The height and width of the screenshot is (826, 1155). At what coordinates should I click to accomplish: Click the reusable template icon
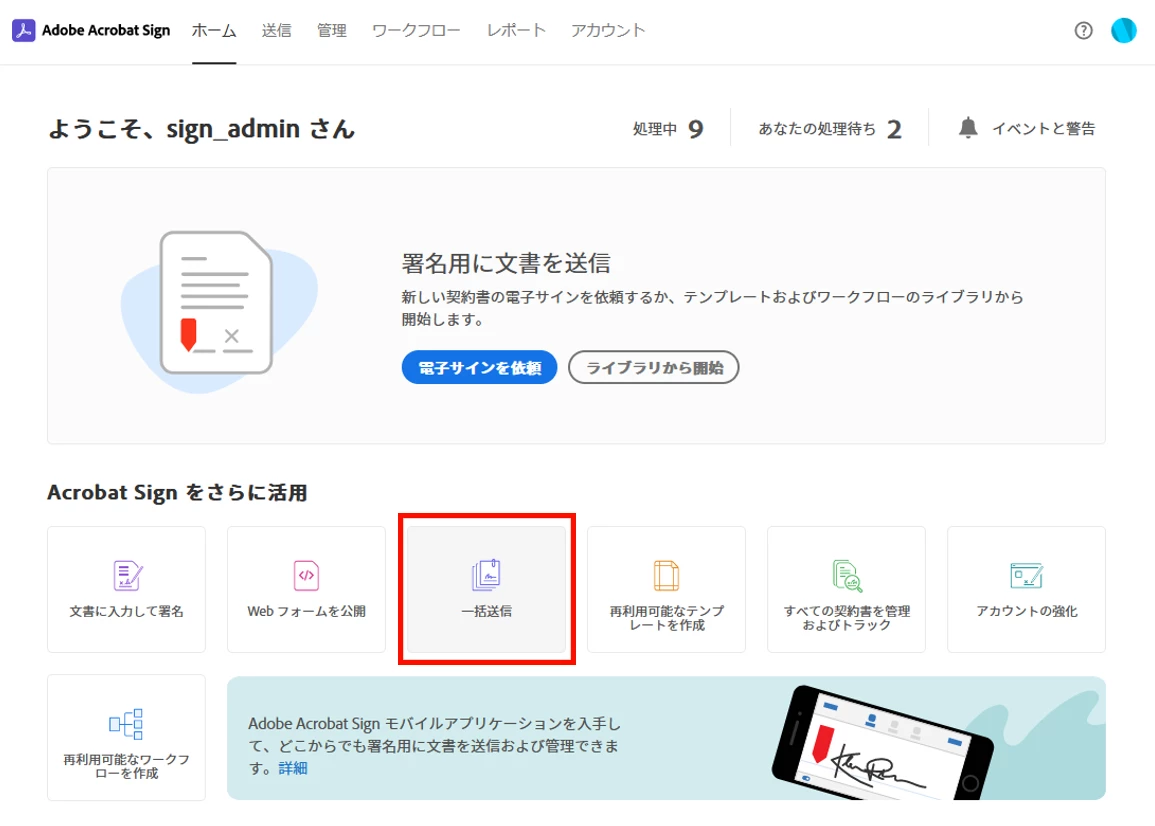[666, 575]
